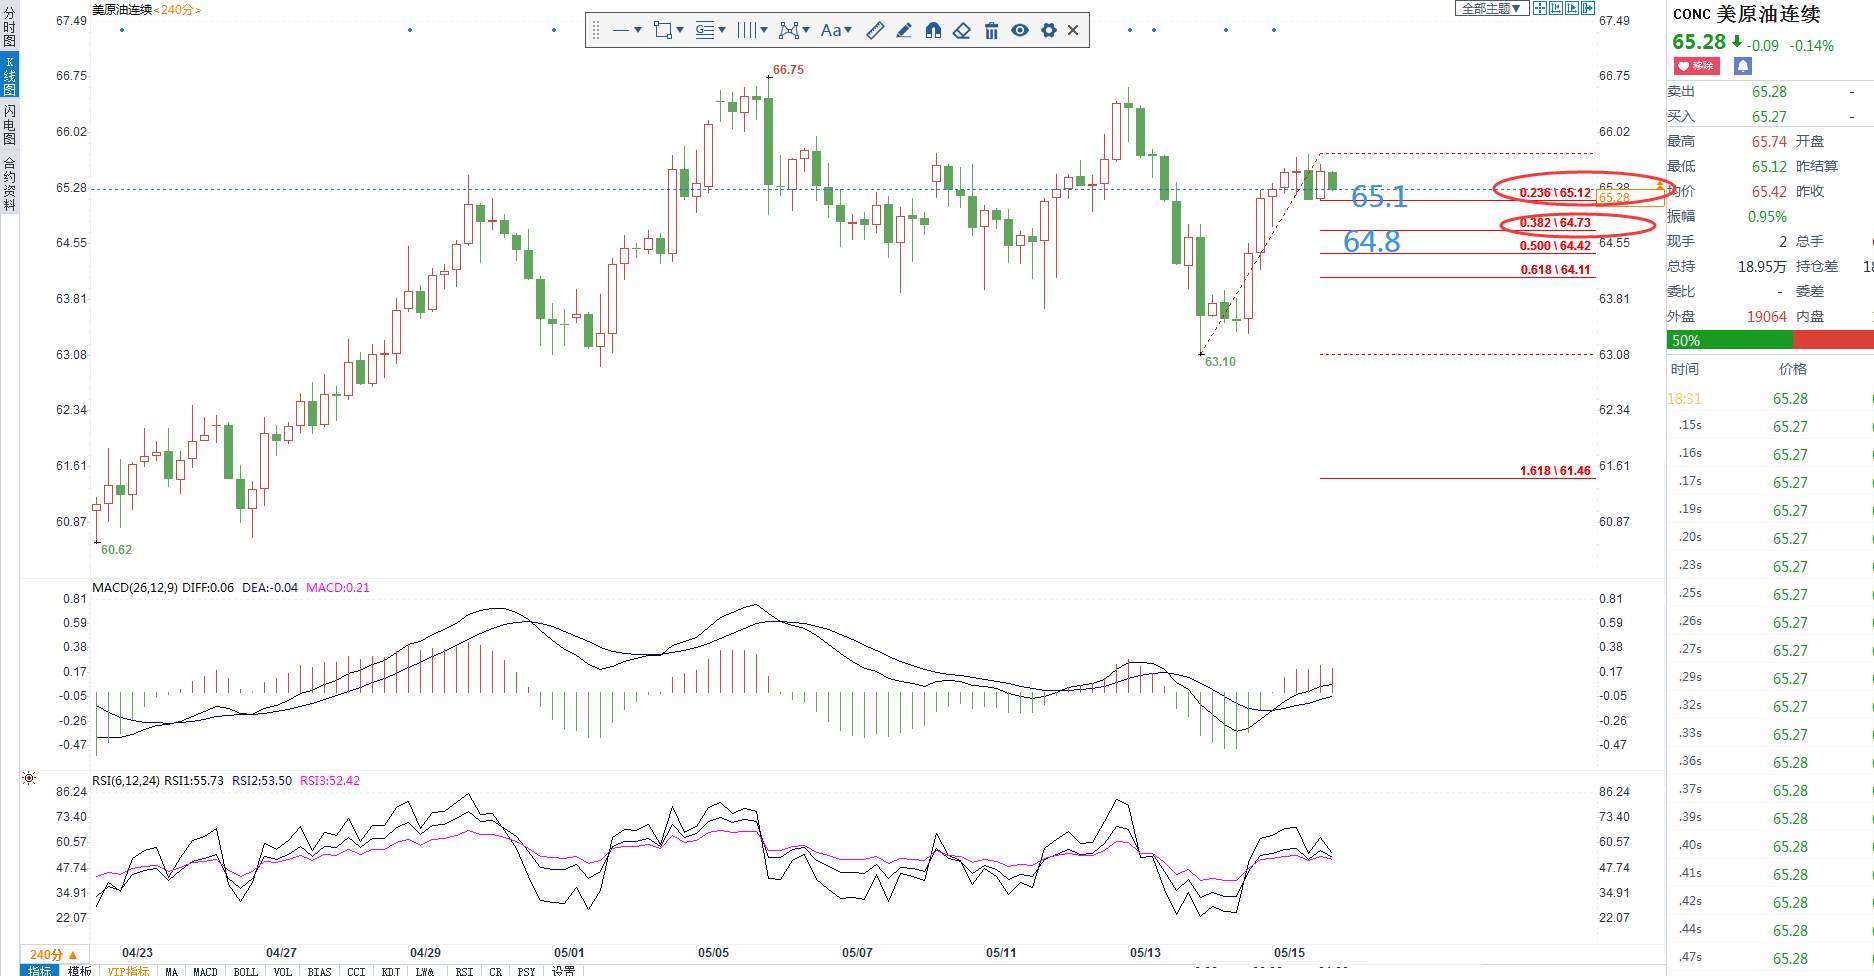Click the second layout icon beside 全部主题
Image resolution: width=1874 pixels, height=976 pixels.
click(1555, 8)
